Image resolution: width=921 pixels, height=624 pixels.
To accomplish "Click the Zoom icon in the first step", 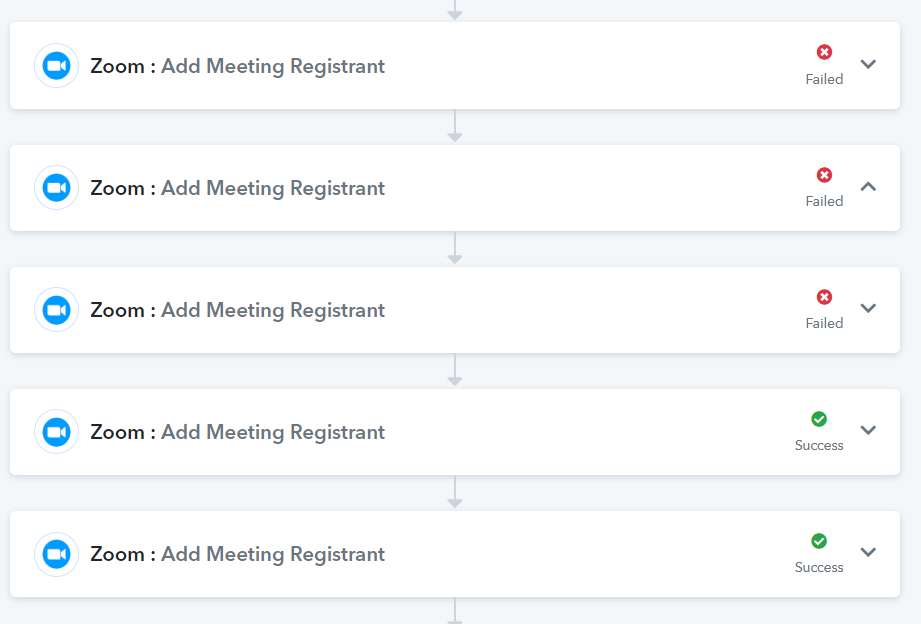I will coord(56,66).
